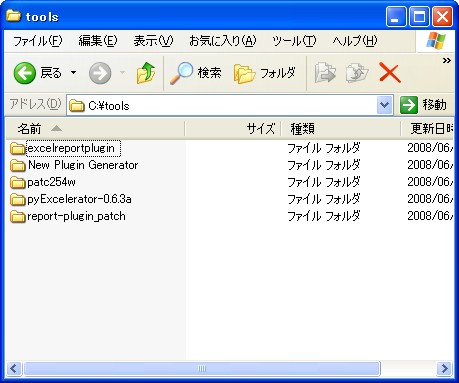The image size is (459, 383).
Task: Go up one folder level icon
Action: [146, 73]
